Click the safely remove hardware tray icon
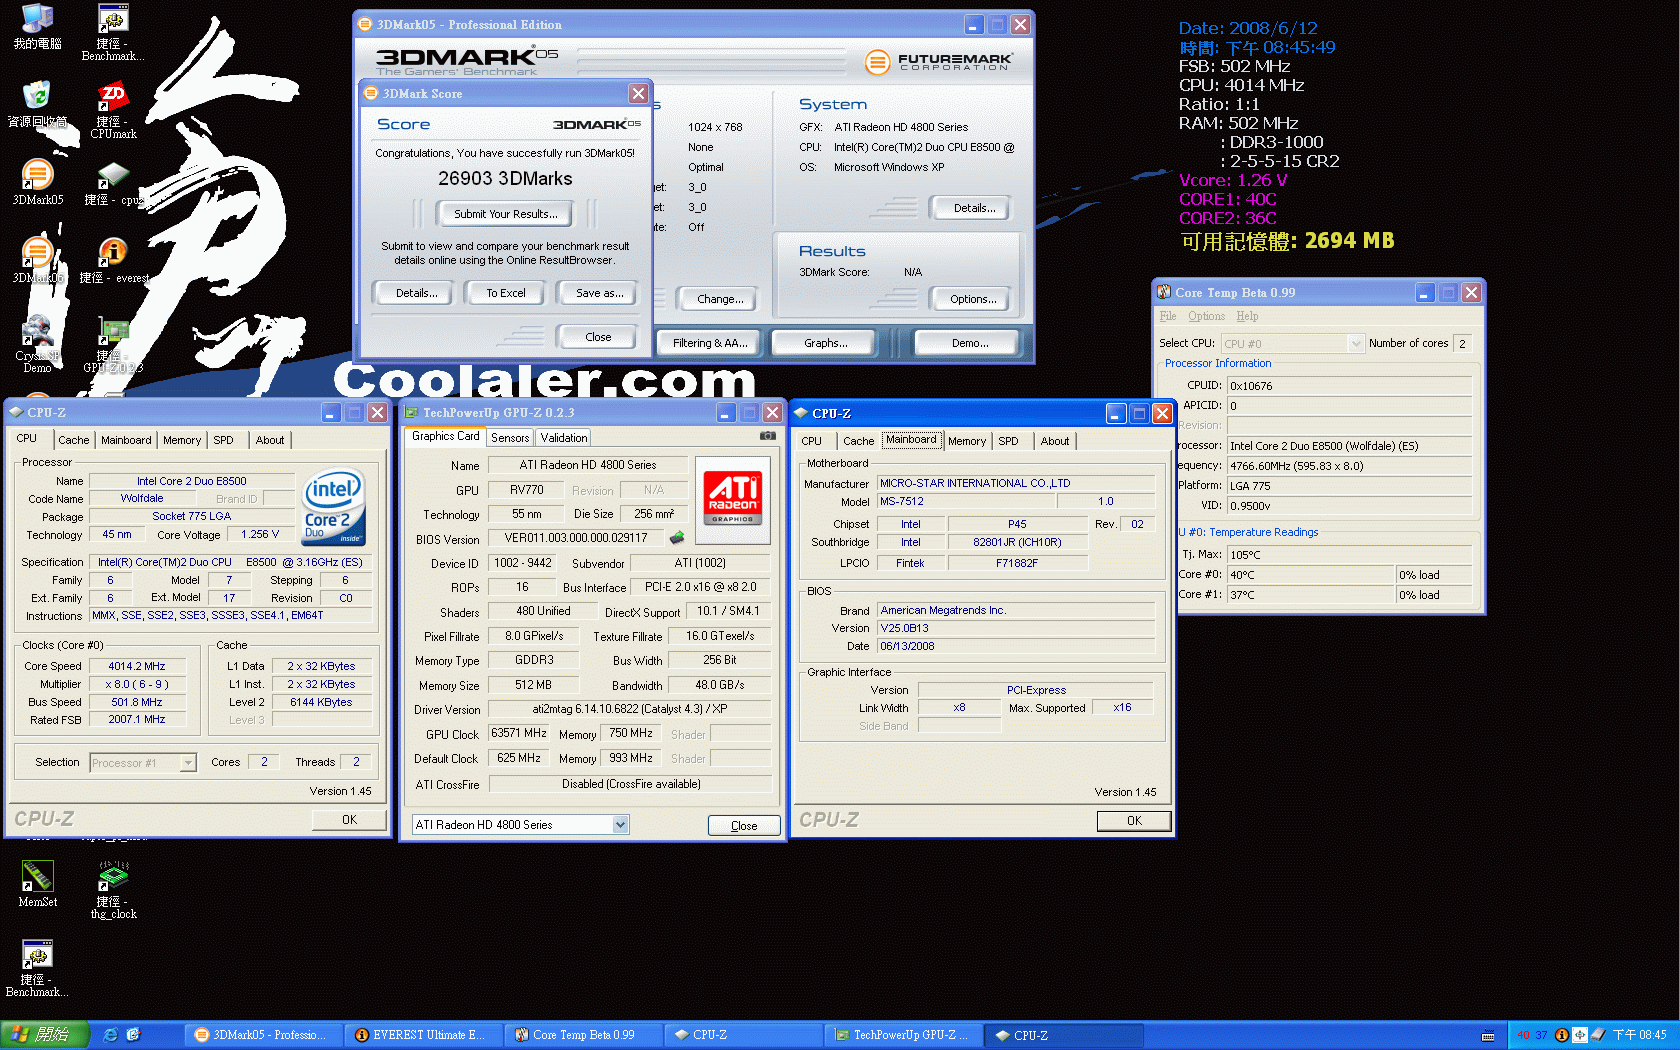 [x=1598, y=1035]
